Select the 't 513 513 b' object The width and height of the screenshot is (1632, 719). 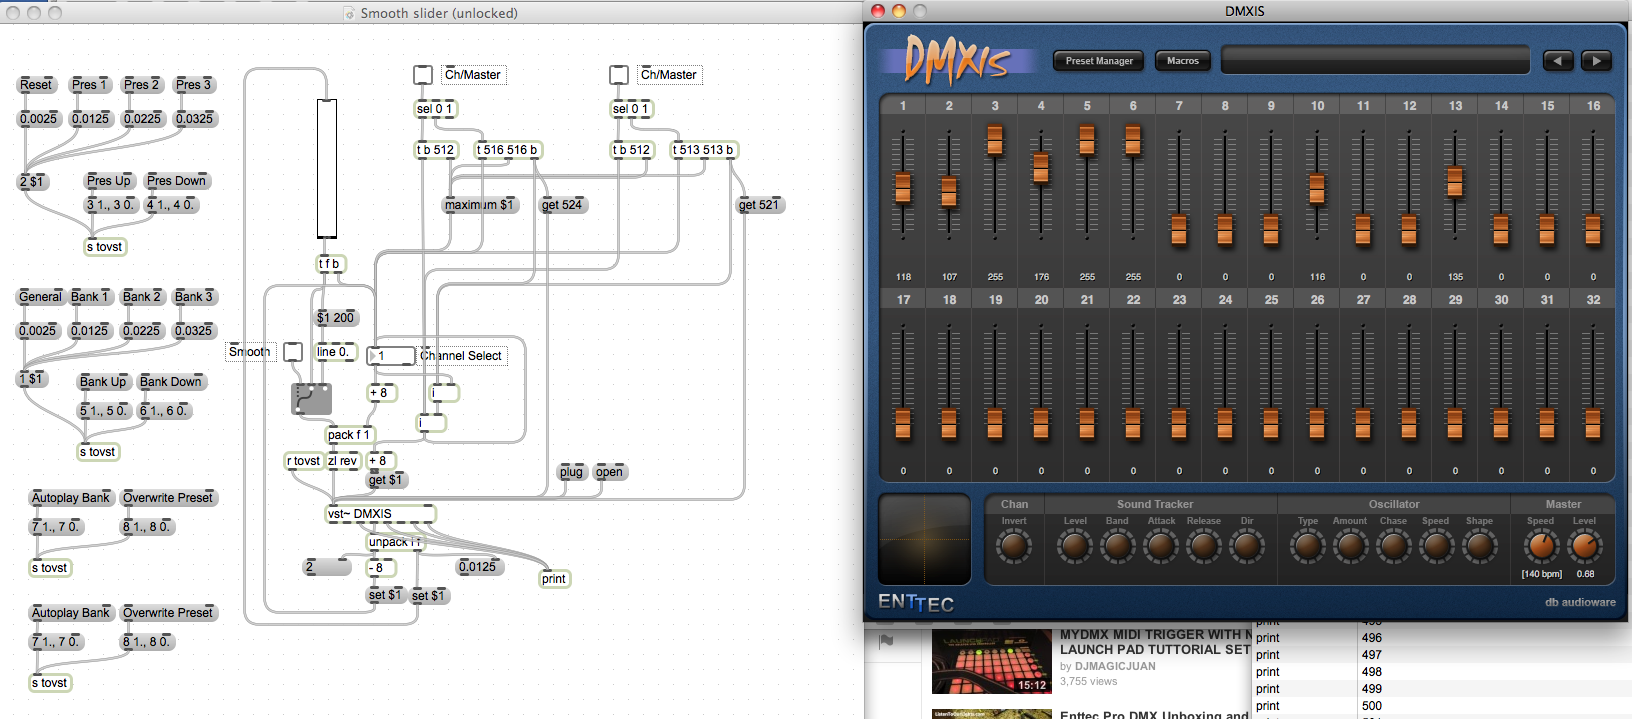(x=704, y=150)
